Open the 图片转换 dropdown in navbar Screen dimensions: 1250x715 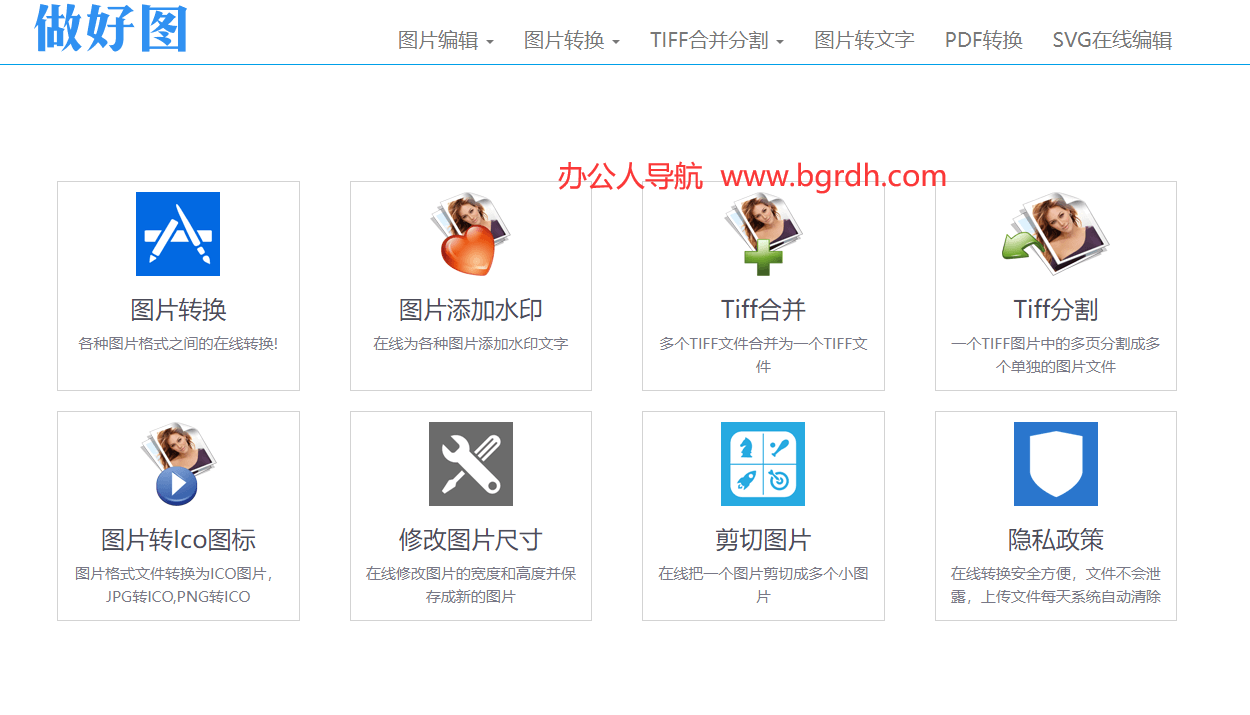571,40
